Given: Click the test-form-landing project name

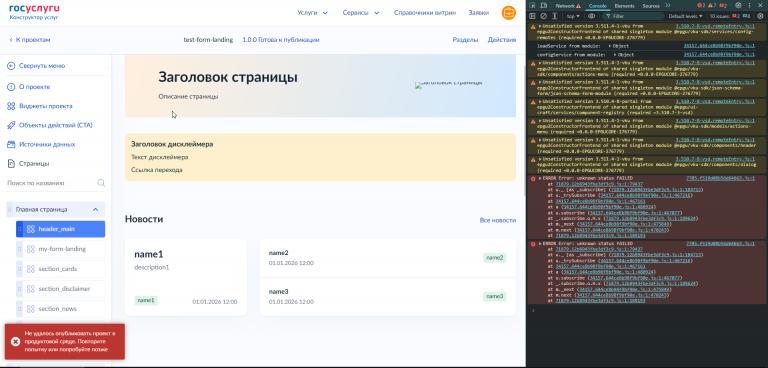Looking at the screenshot, I should (208, 40).
